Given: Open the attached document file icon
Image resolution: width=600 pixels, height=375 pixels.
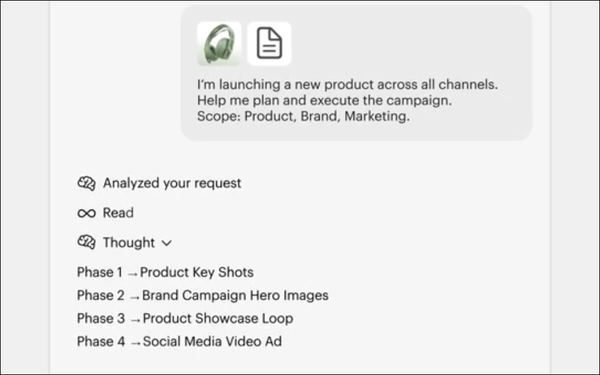Looking at the screenshot, I should 269,44.
